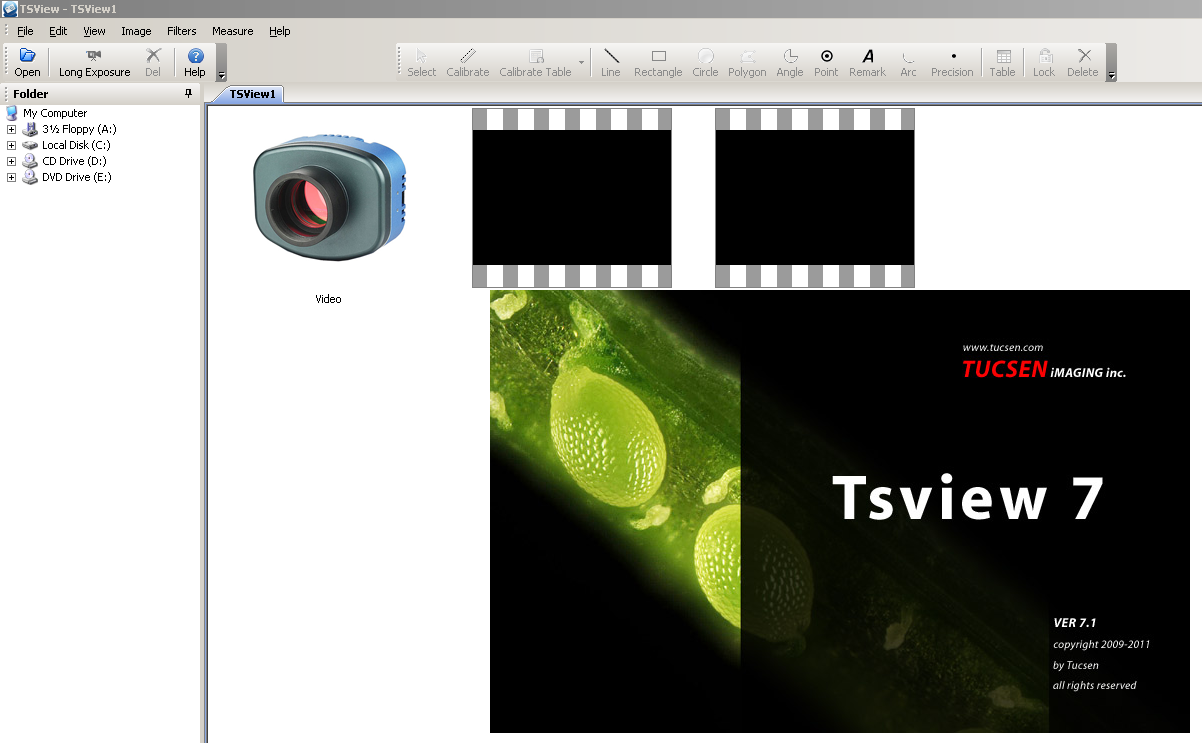Open the View menu
This screenshot has width=1202, height=743.
[94, 31]
